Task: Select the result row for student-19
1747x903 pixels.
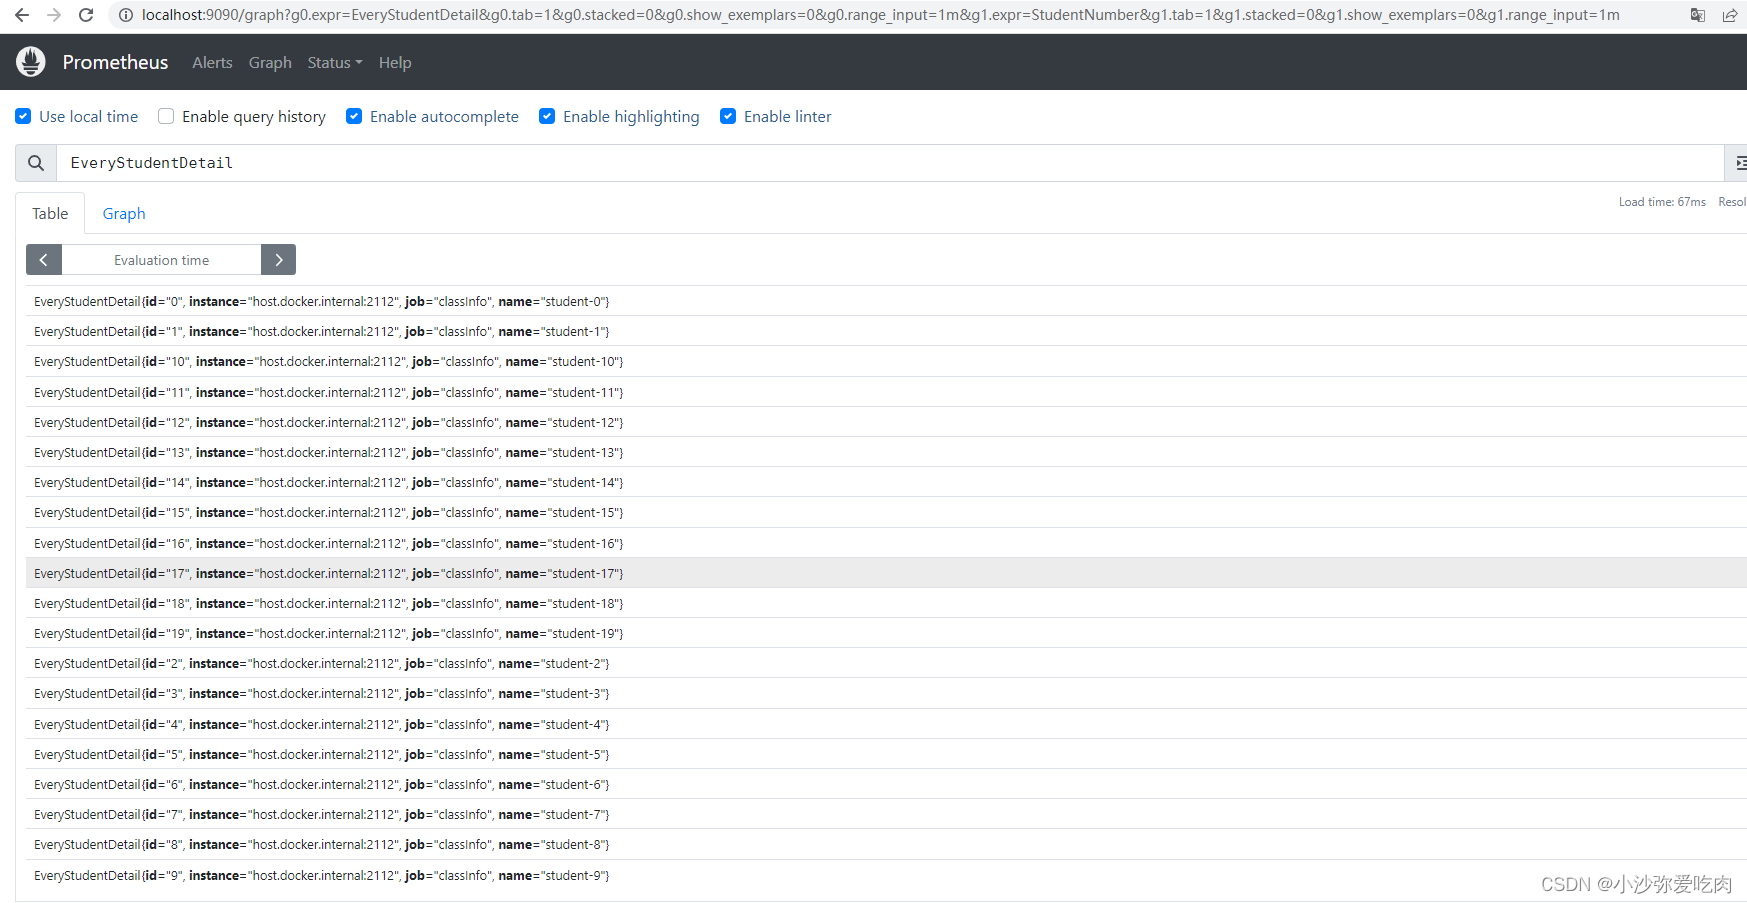Action: coord(886,633)
